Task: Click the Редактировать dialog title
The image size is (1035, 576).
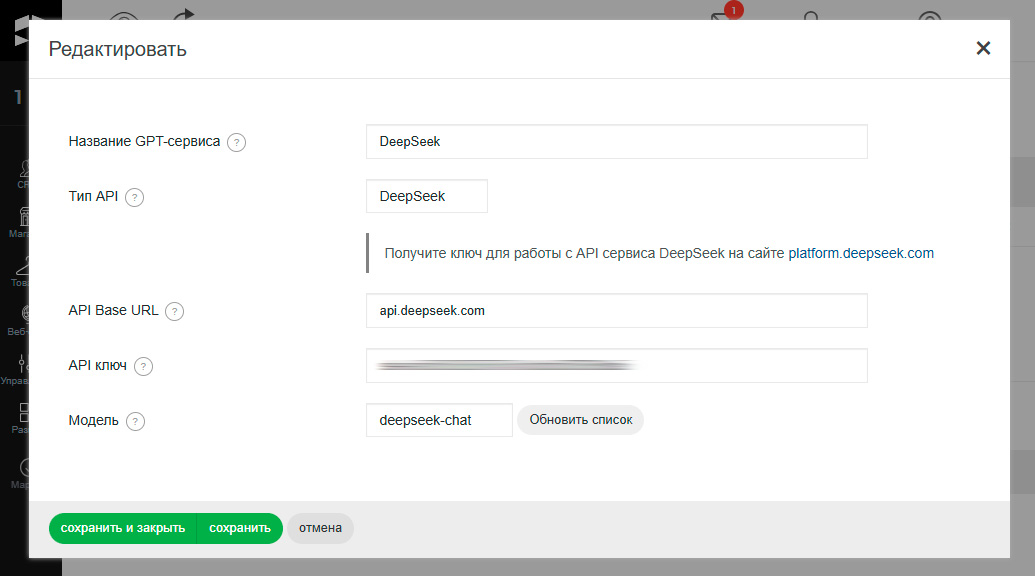Action: tap(117, 49)
